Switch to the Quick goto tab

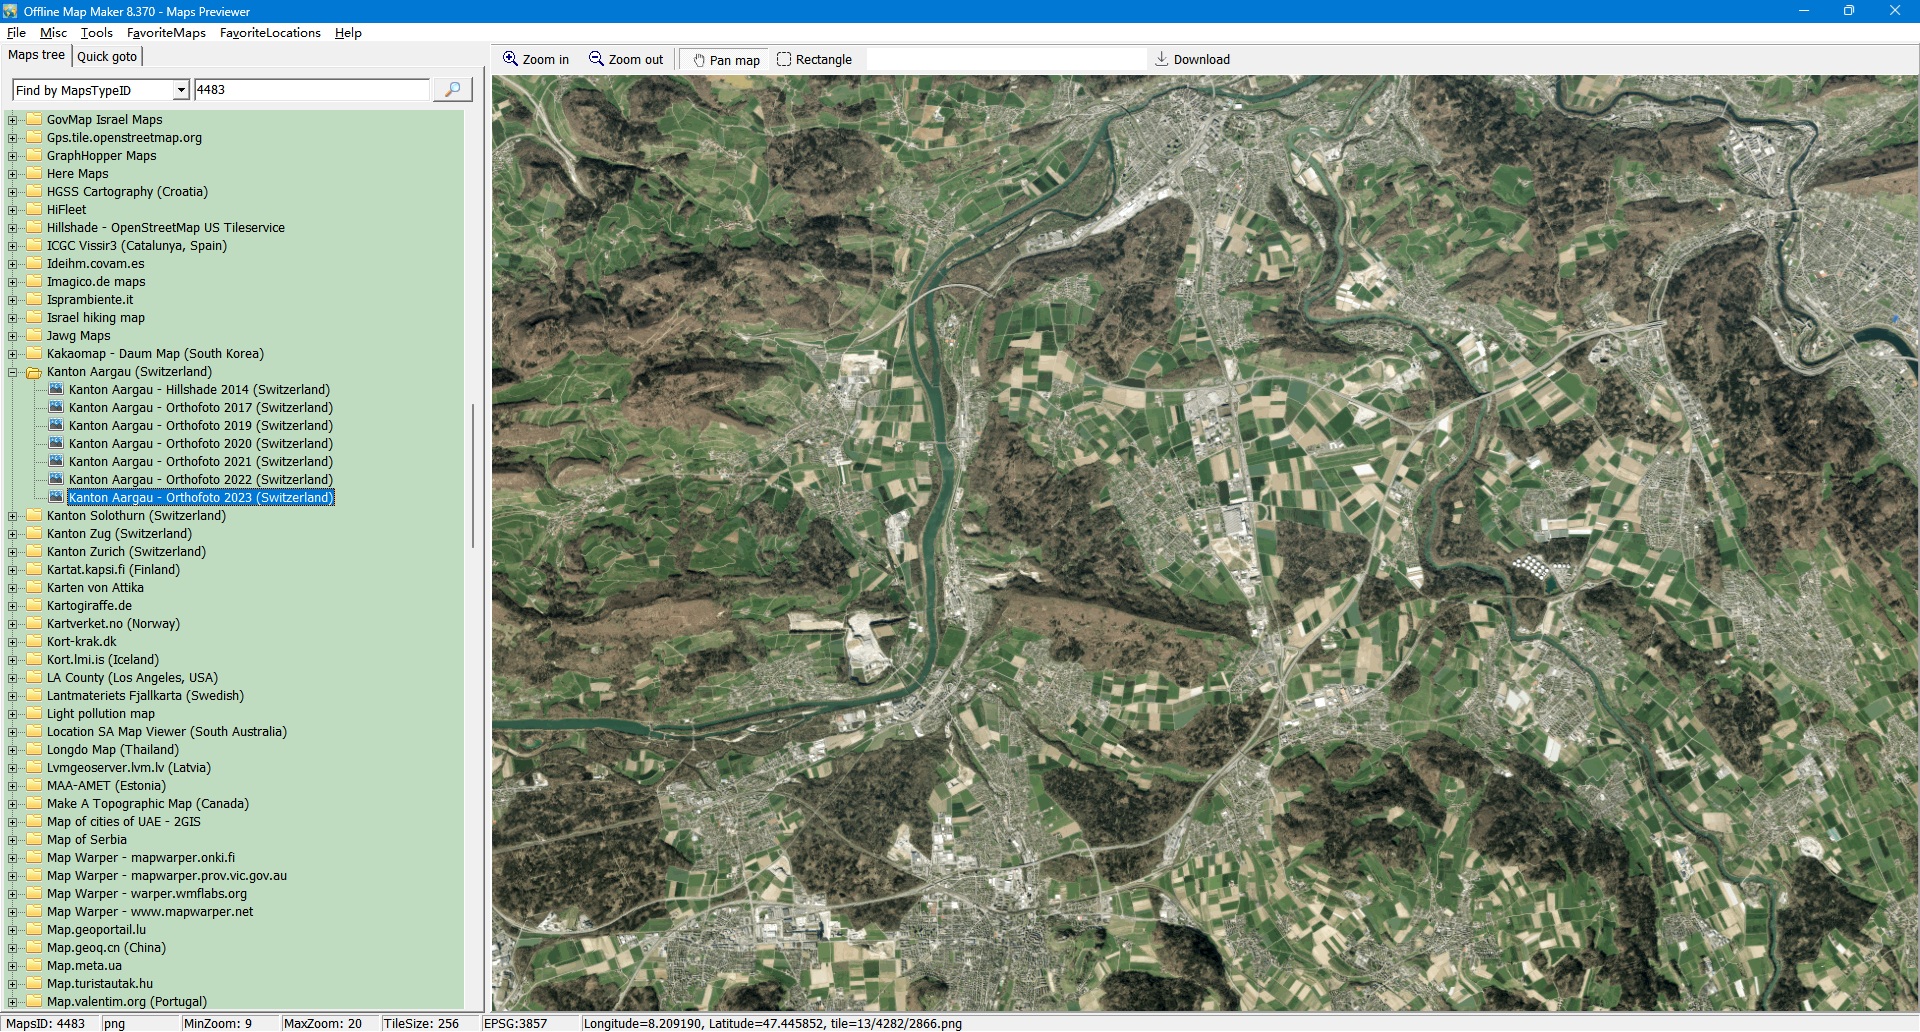tap(107, 57)
